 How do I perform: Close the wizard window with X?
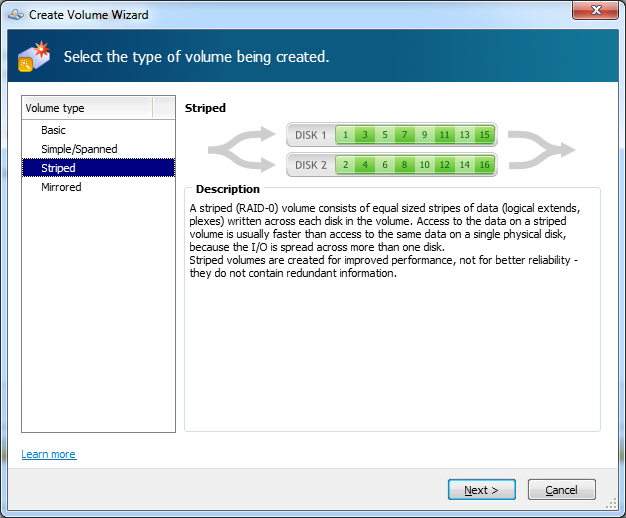point(595,10)
